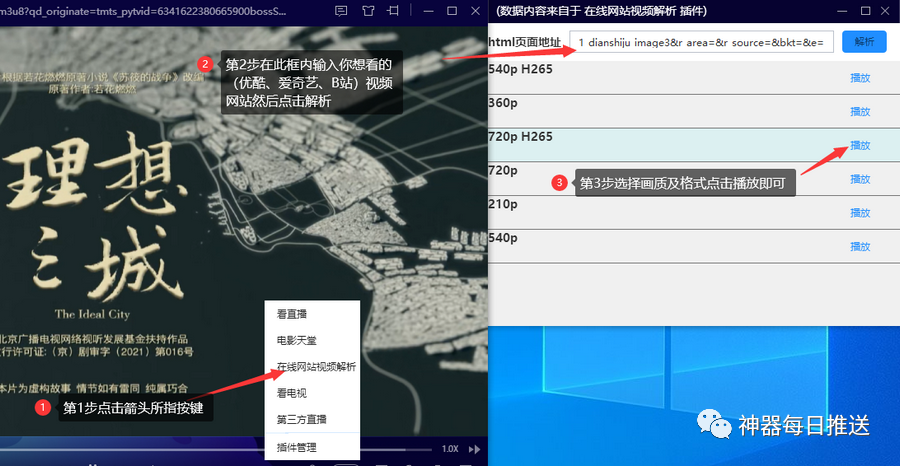This screenshot has height=466, width=900.
Task: Click 播放 for 360p row
Action: pyautogui.click(x=860, y=111)
